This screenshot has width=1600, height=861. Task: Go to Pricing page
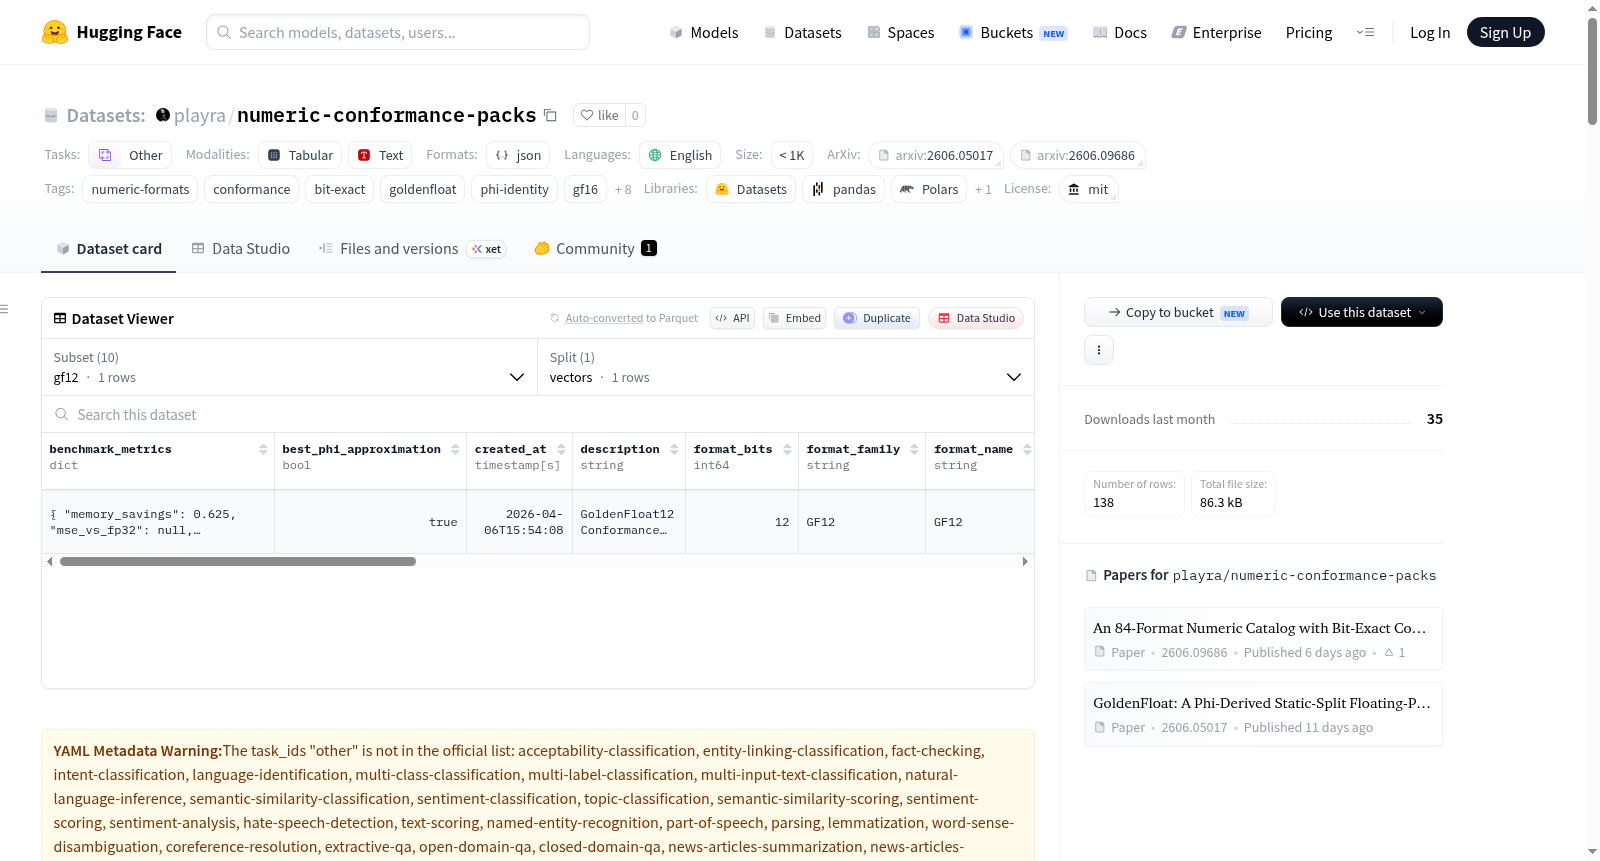point(1309,32)
